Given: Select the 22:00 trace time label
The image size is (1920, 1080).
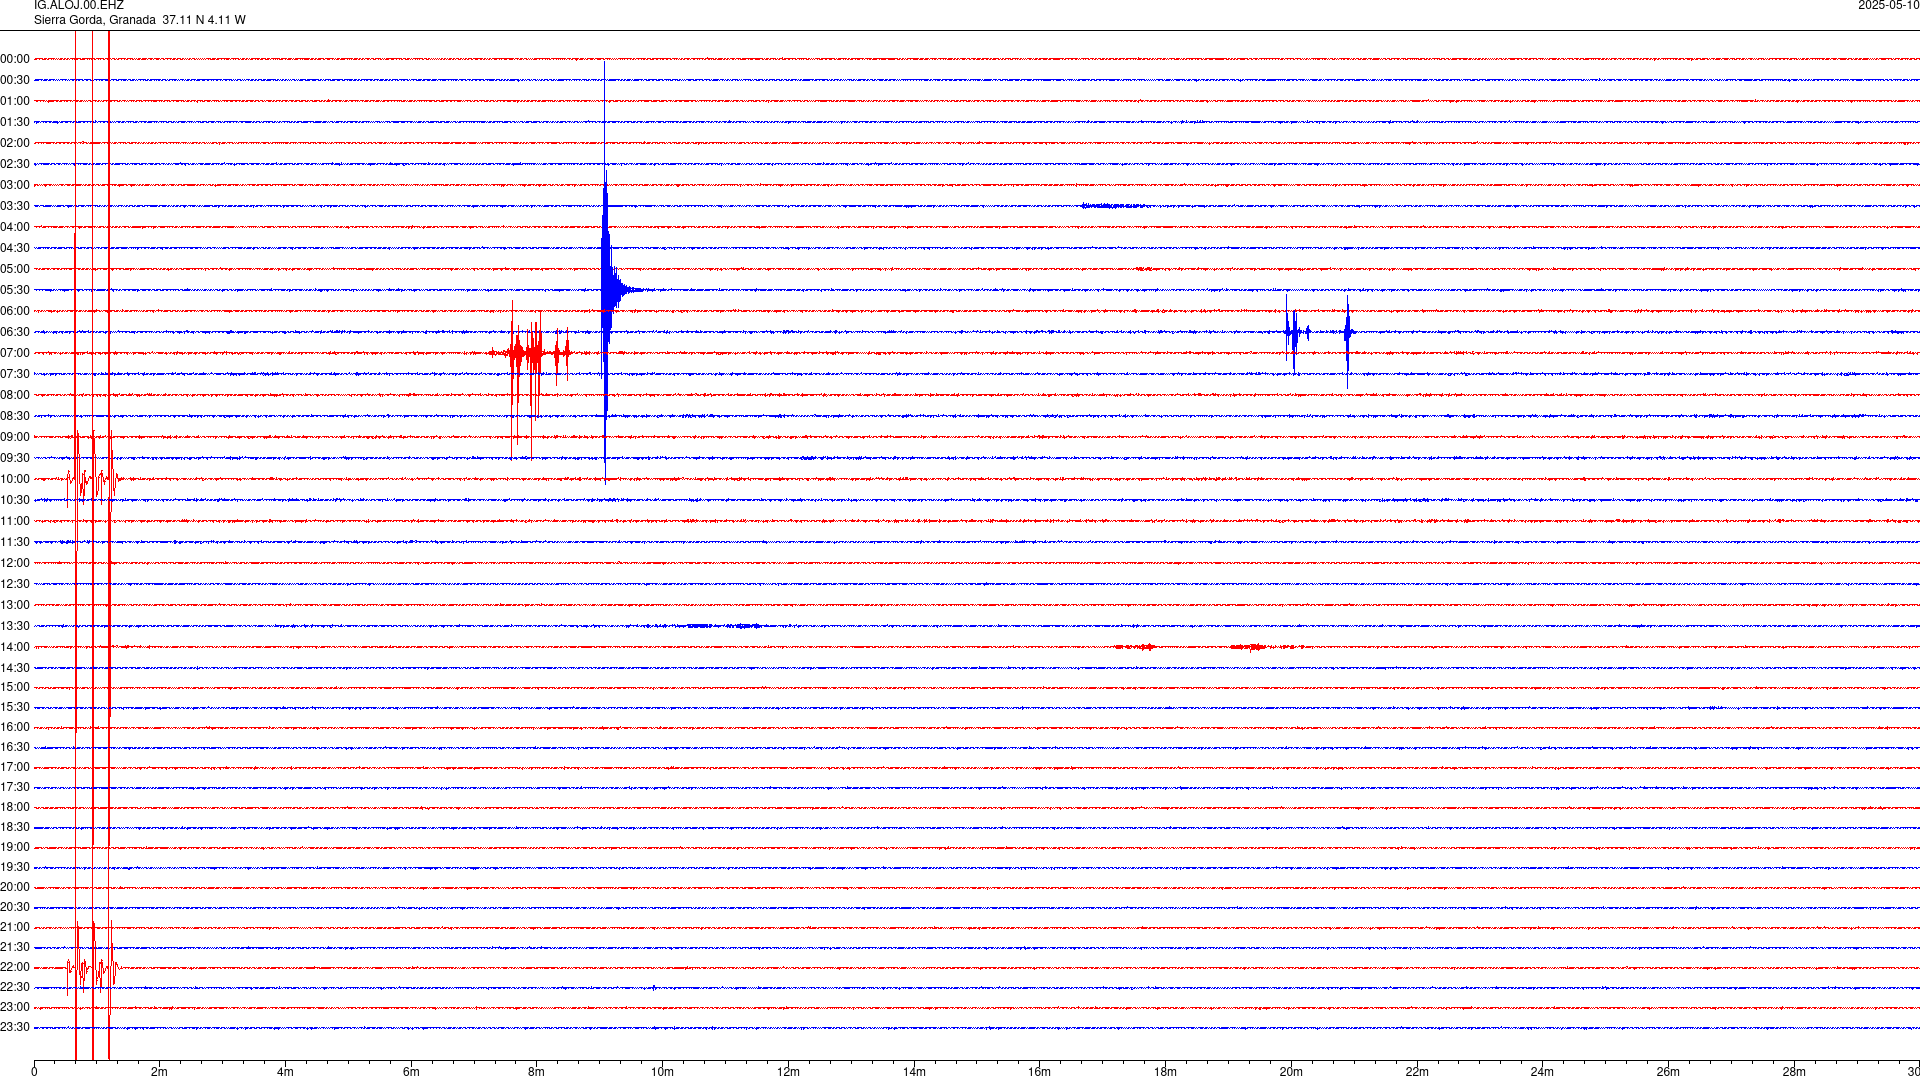Looking at the screenshot, I should 15,967.
